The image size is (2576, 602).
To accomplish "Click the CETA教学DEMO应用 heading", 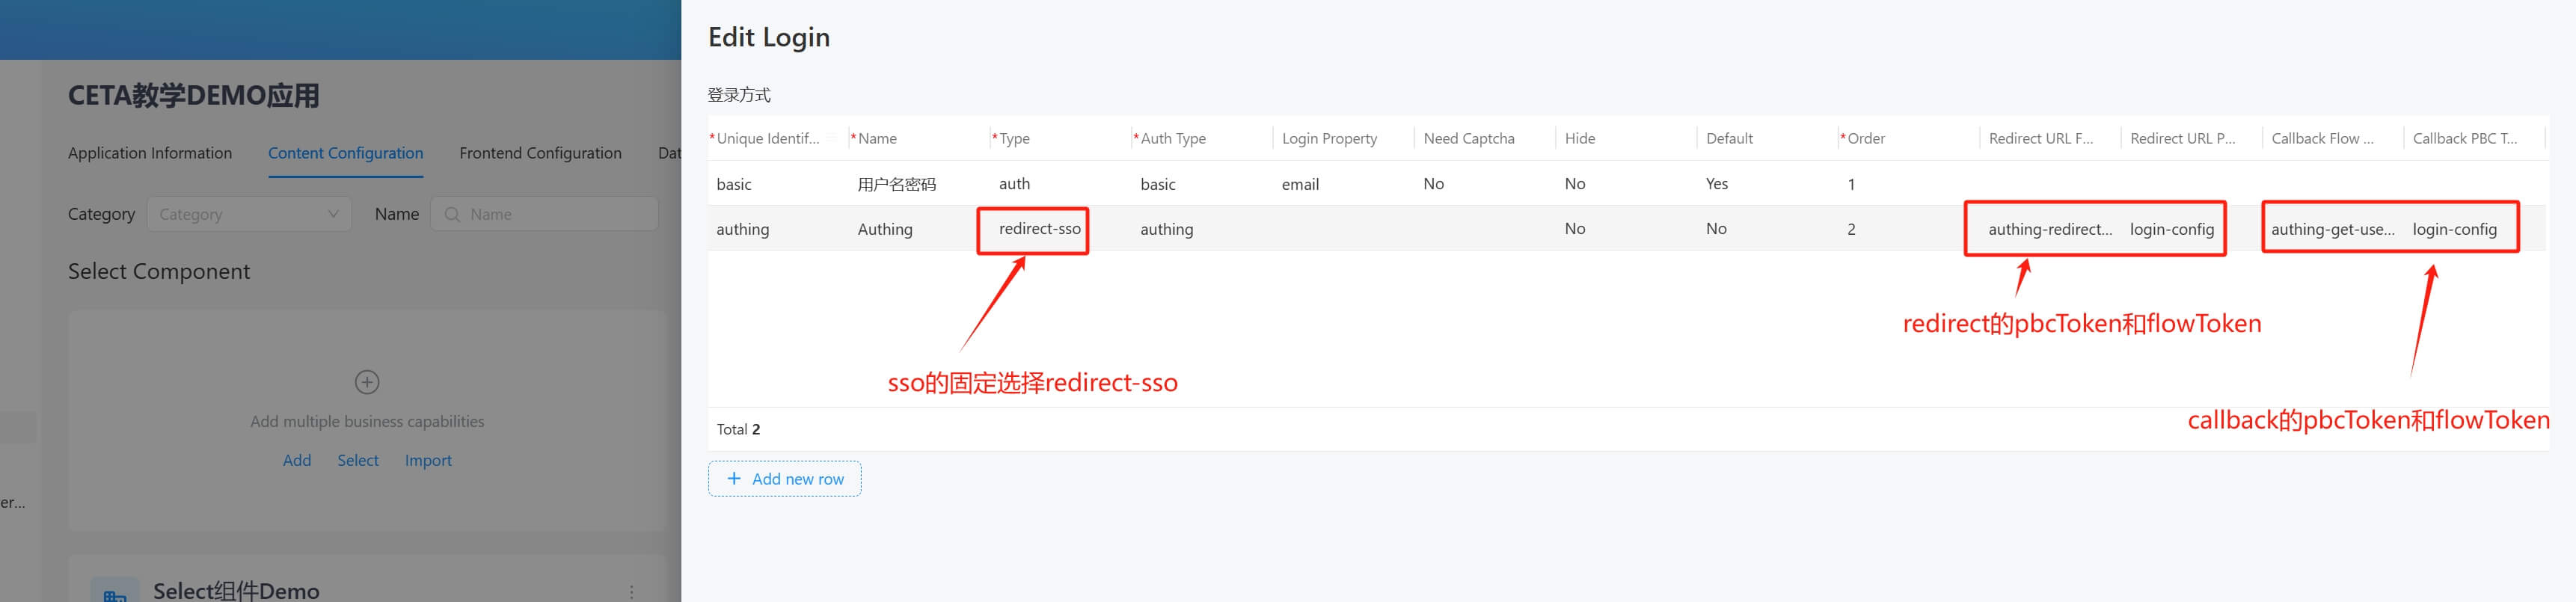I will click(194, 96).
